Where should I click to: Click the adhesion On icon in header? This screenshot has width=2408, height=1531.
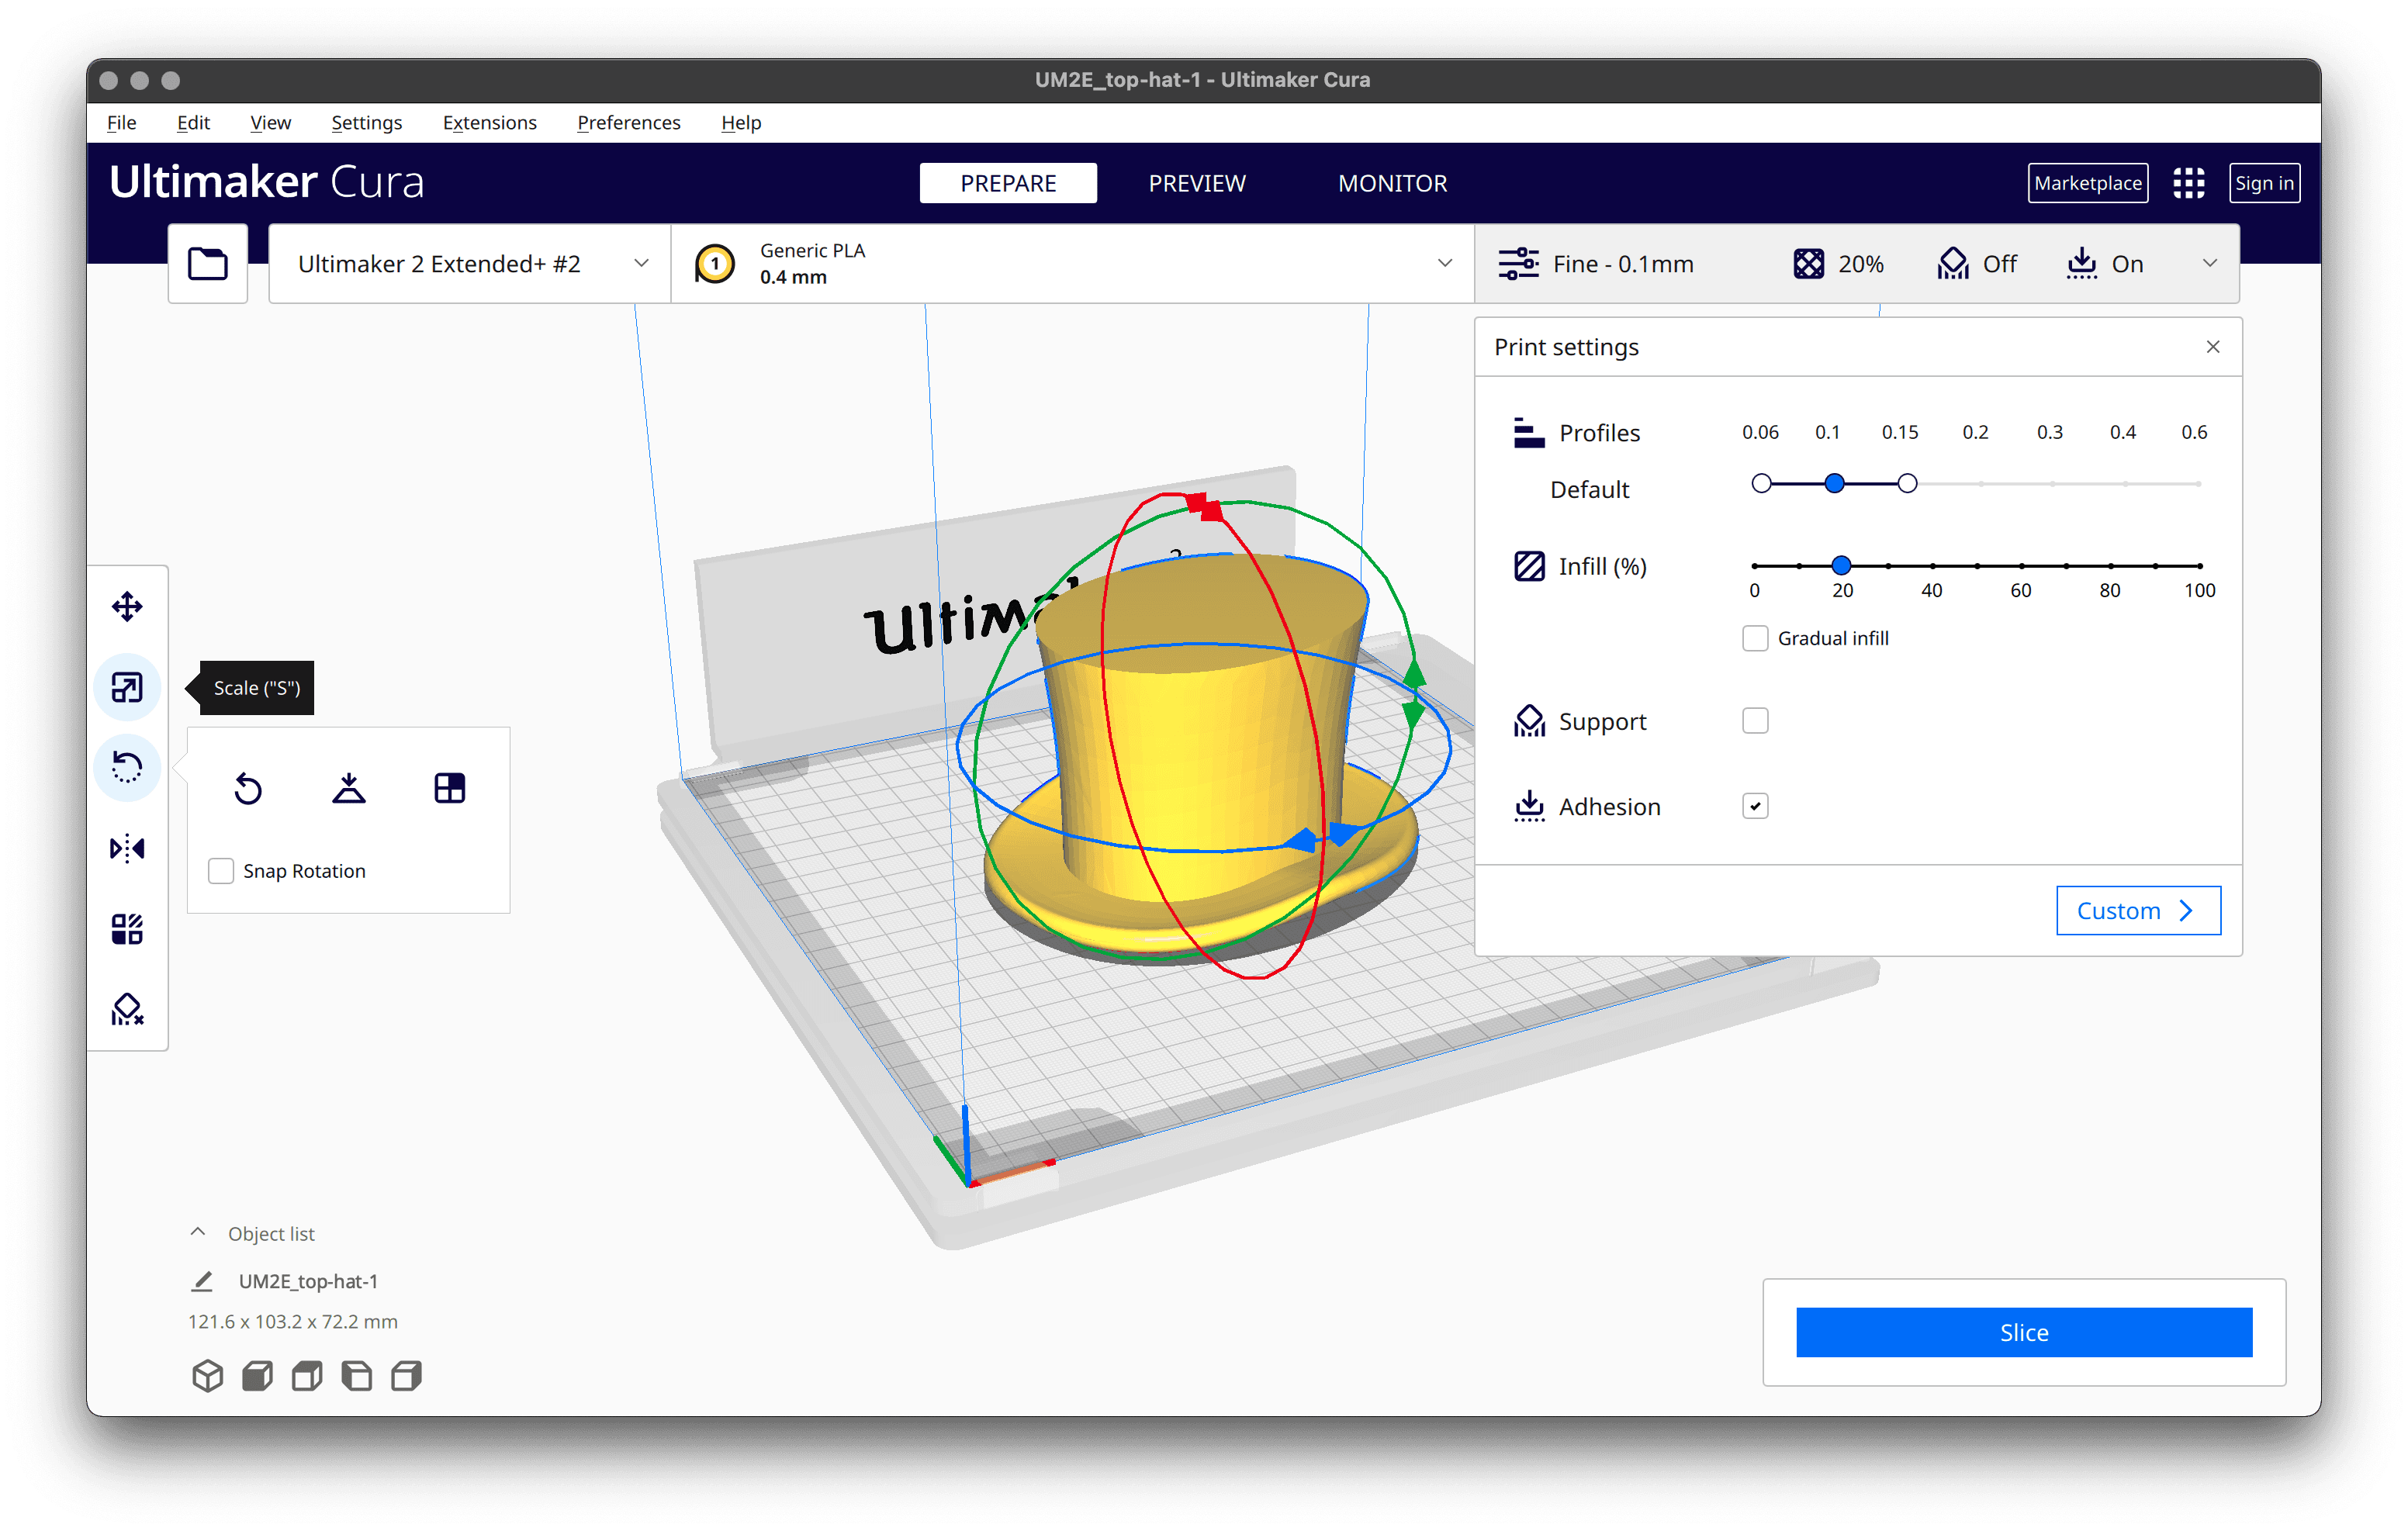click(x=2081, y=264)
